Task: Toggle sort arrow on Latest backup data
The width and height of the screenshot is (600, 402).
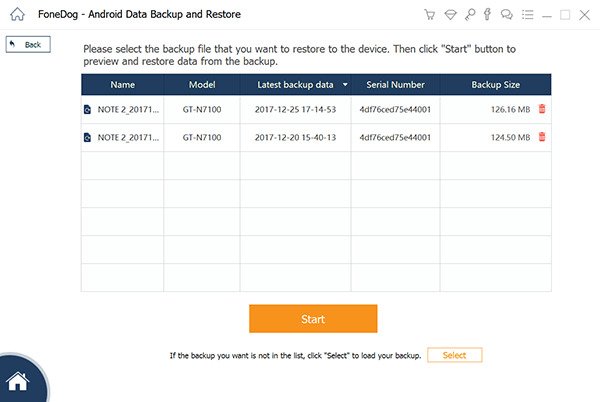Action: pos(345,85)
